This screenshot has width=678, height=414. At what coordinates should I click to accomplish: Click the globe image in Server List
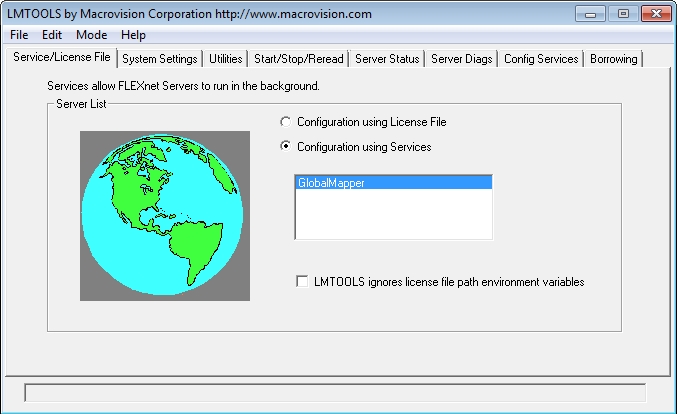pos(165,215)
